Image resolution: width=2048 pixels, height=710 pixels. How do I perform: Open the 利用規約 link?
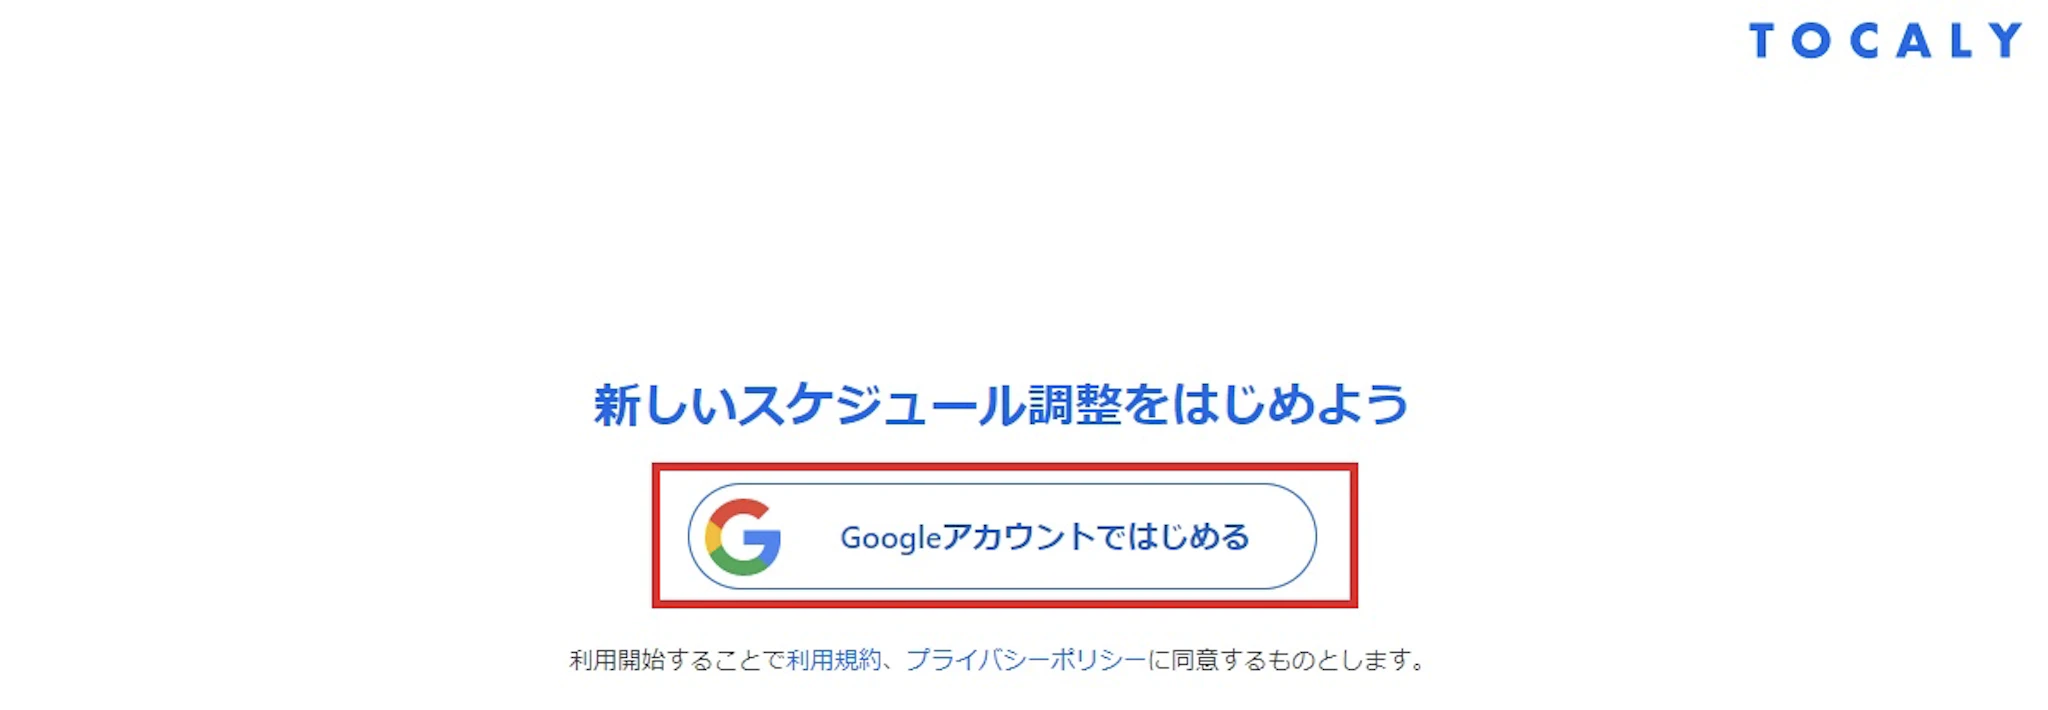pos(833,660)
